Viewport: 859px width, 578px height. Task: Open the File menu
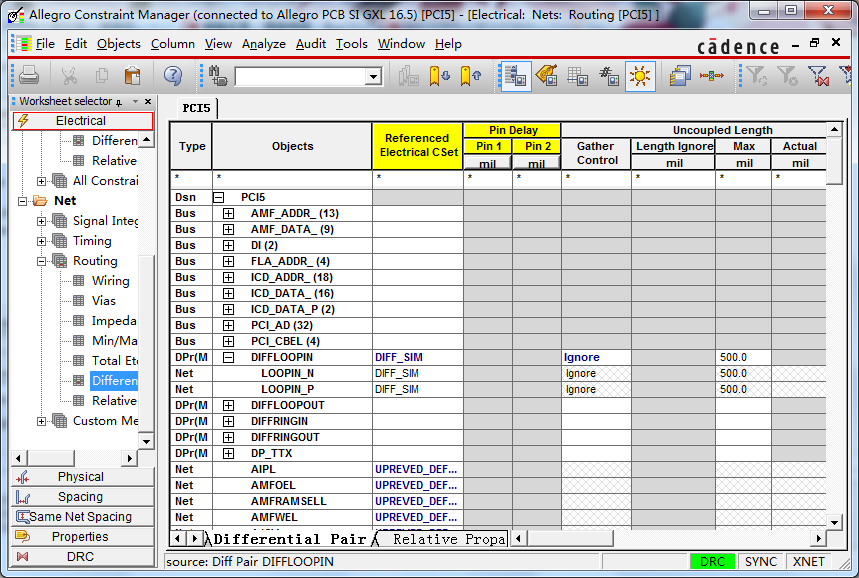pos(45,44)
